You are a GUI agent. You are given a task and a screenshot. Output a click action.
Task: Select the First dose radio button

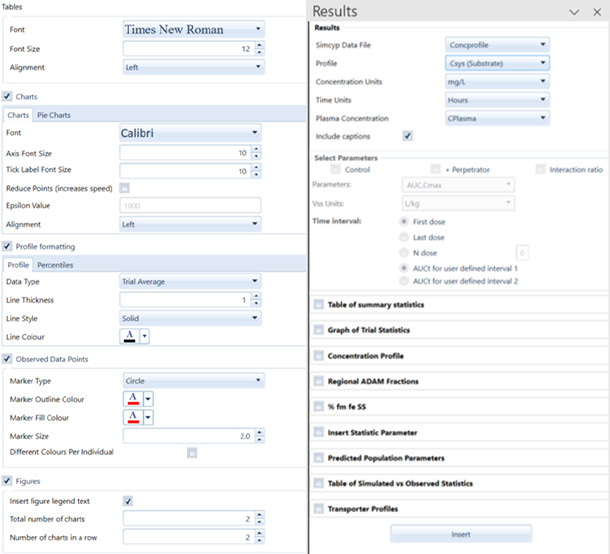point(404,221)
